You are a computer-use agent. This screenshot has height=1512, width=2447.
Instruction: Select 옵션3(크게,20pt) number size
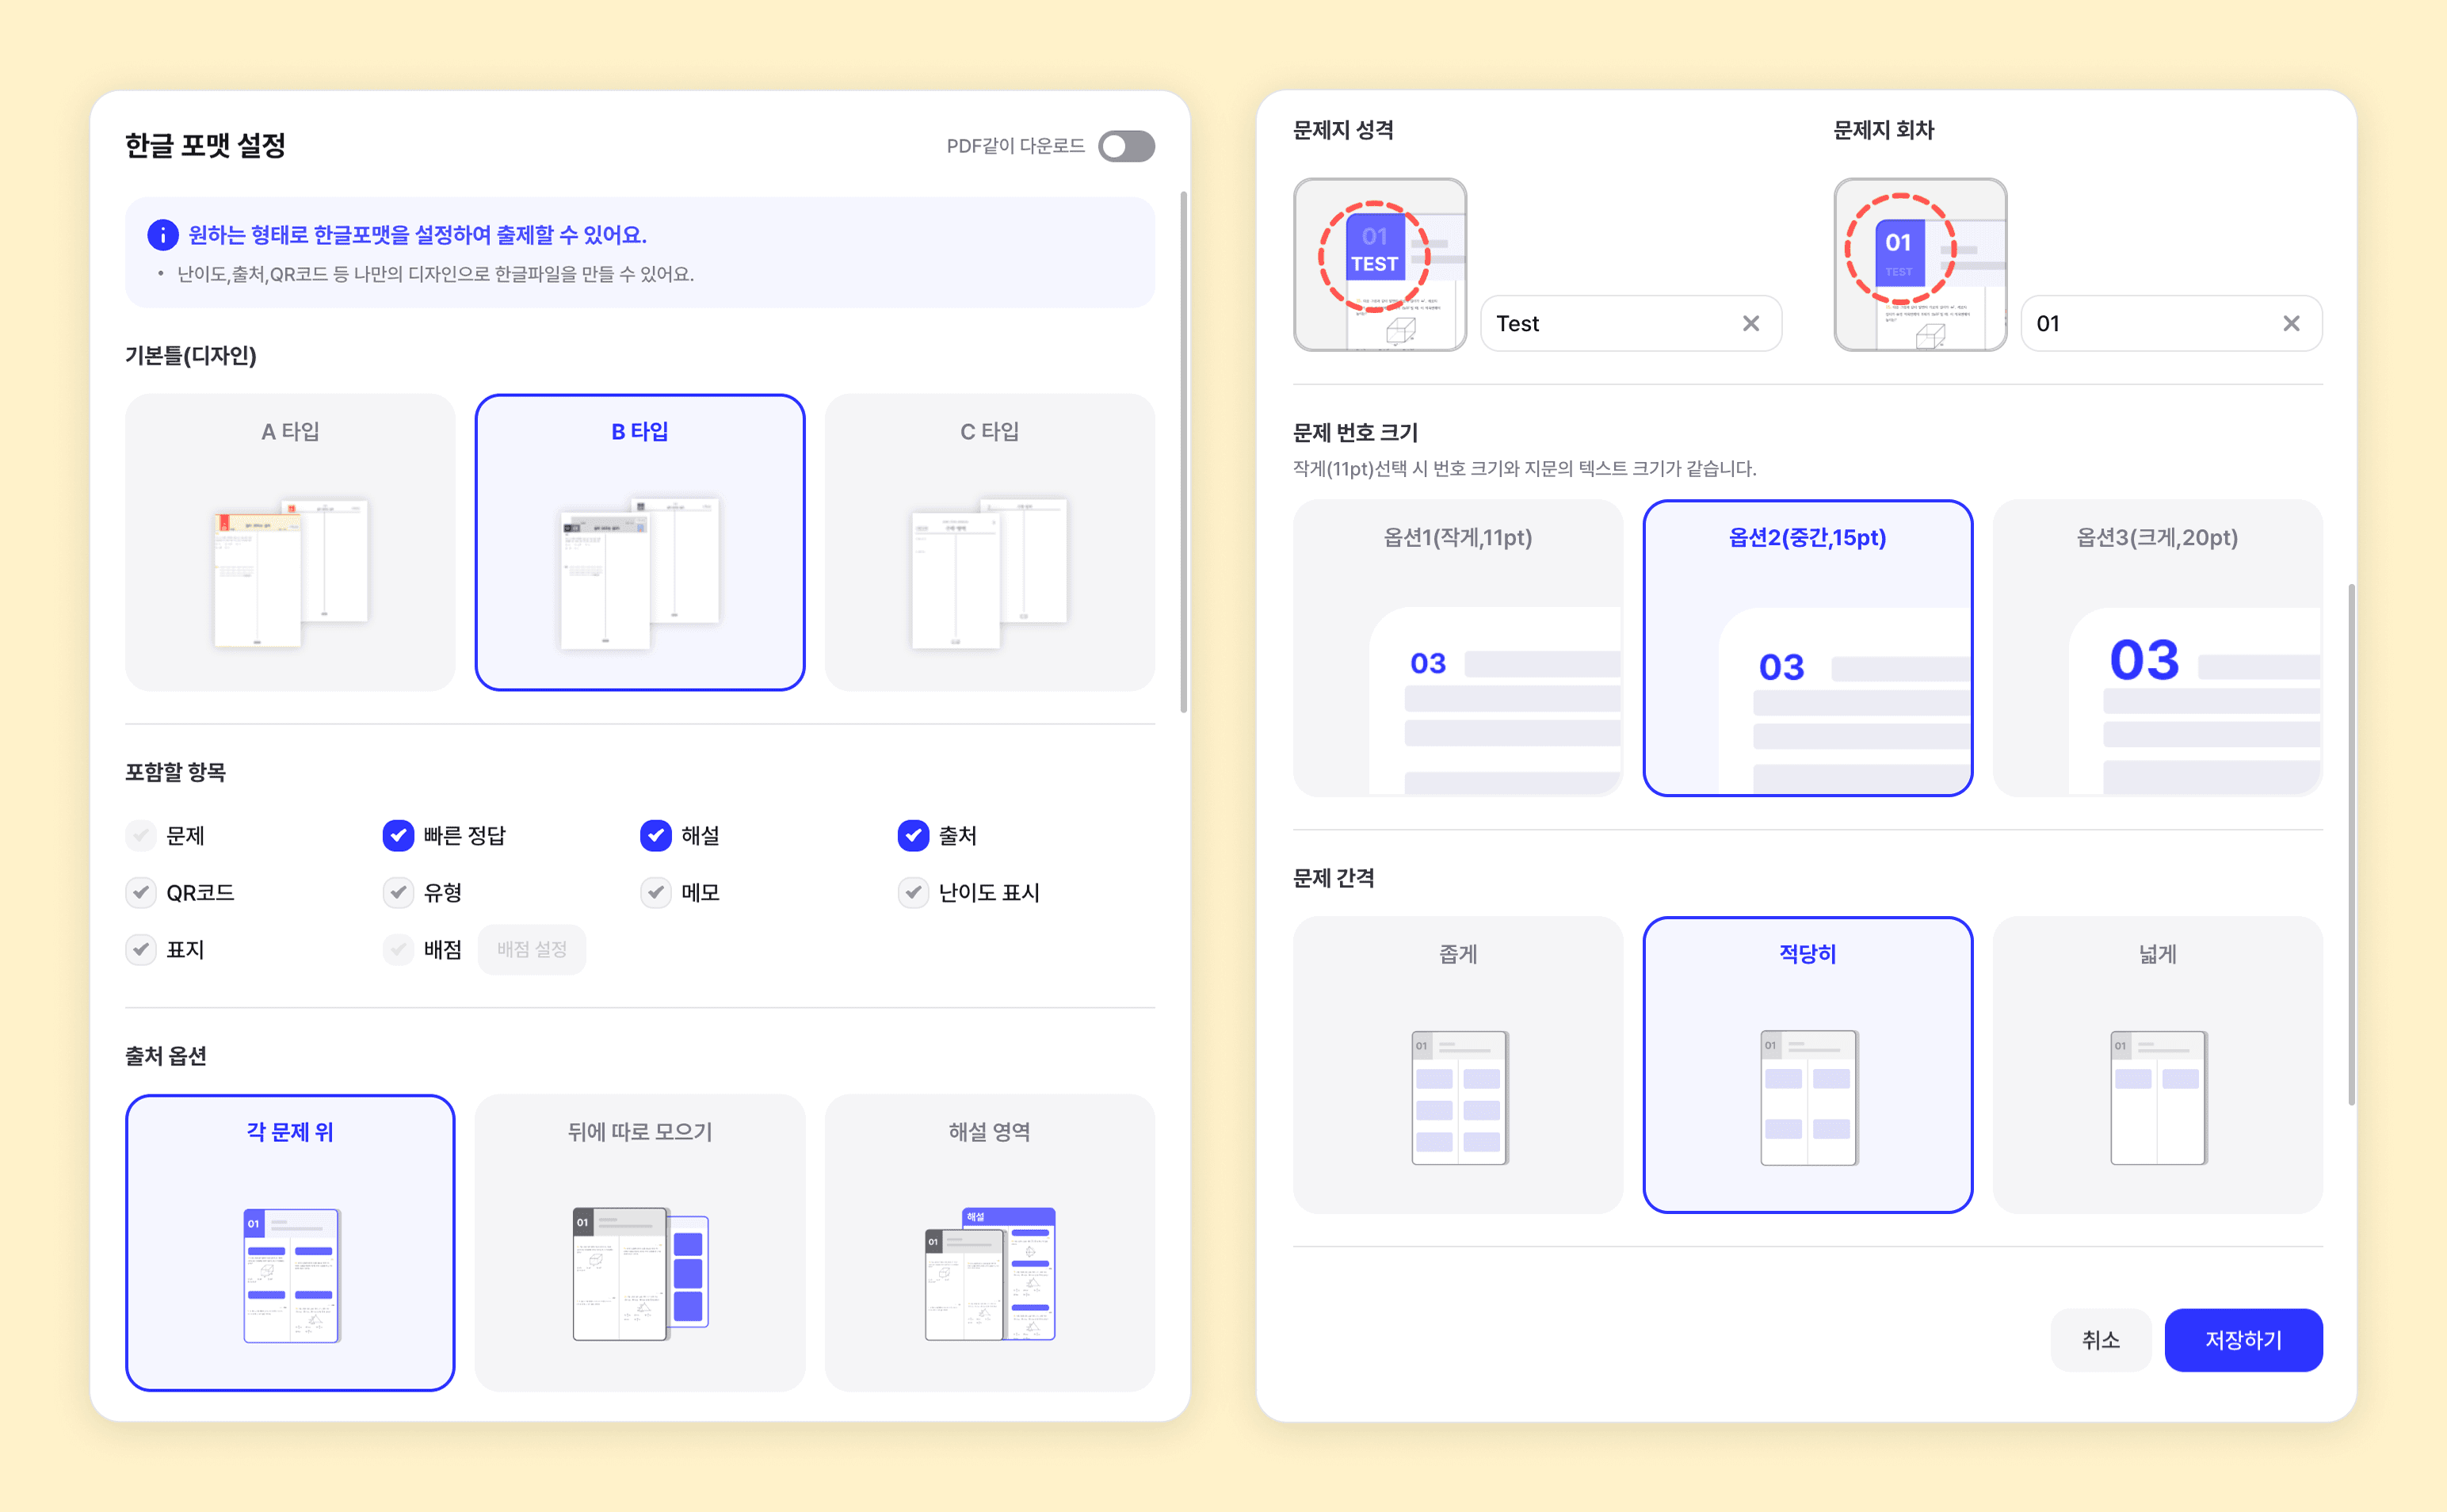[x=2158, y=648]
